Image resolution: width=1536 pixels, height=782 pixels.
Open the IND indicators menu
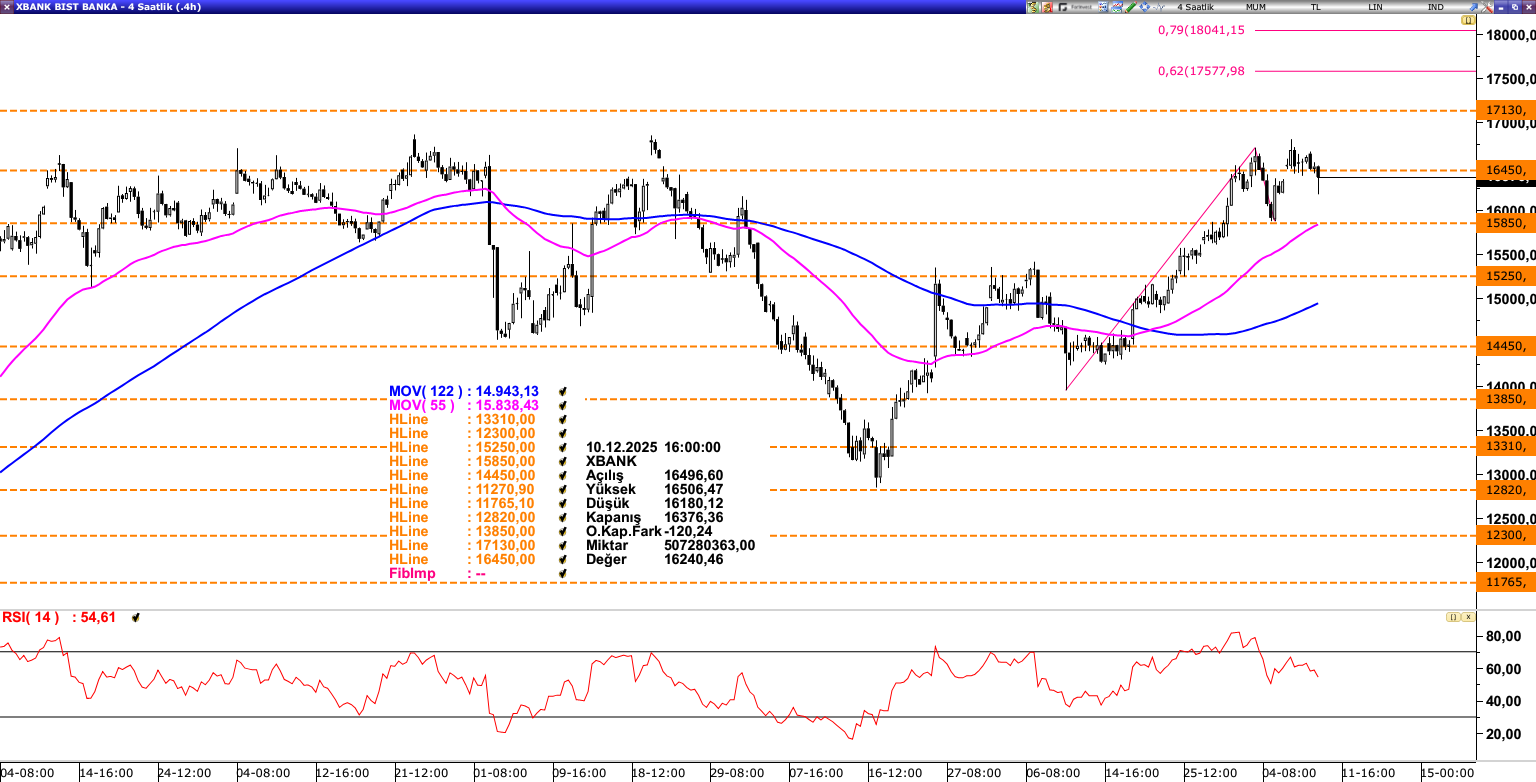point(1435,7)
